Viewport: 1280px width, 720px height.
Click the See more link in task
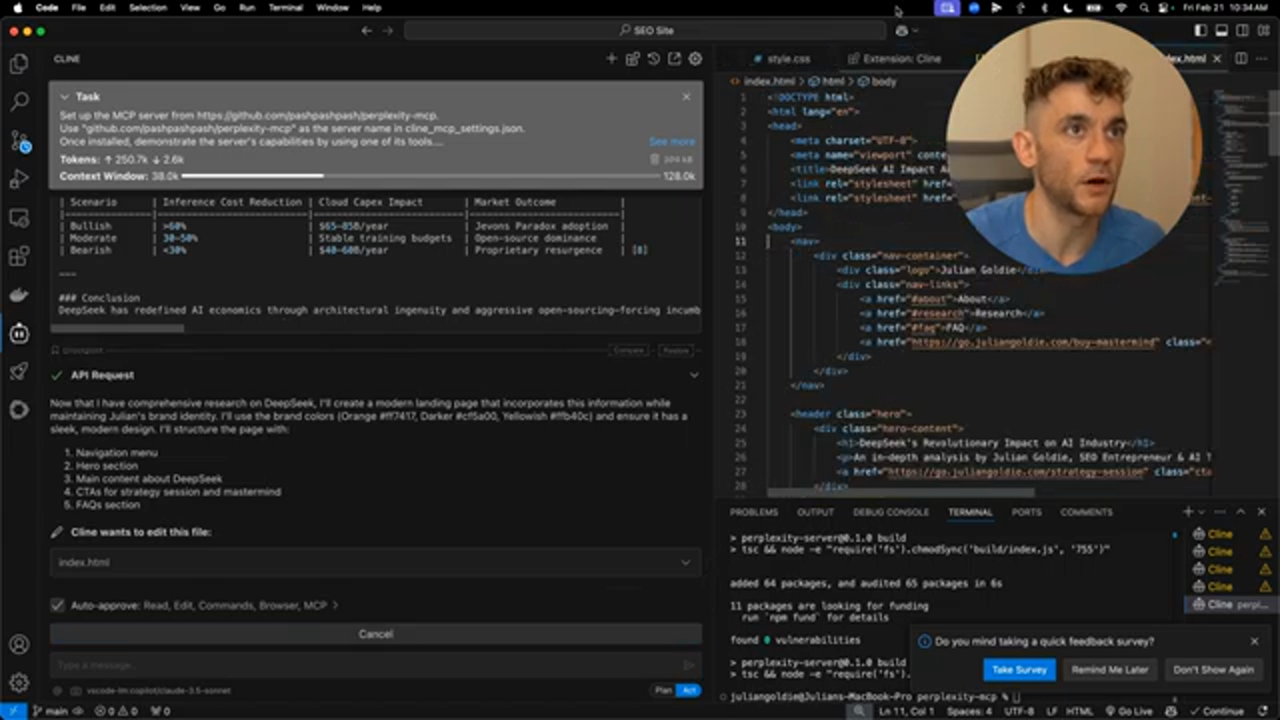pos(671,142)
